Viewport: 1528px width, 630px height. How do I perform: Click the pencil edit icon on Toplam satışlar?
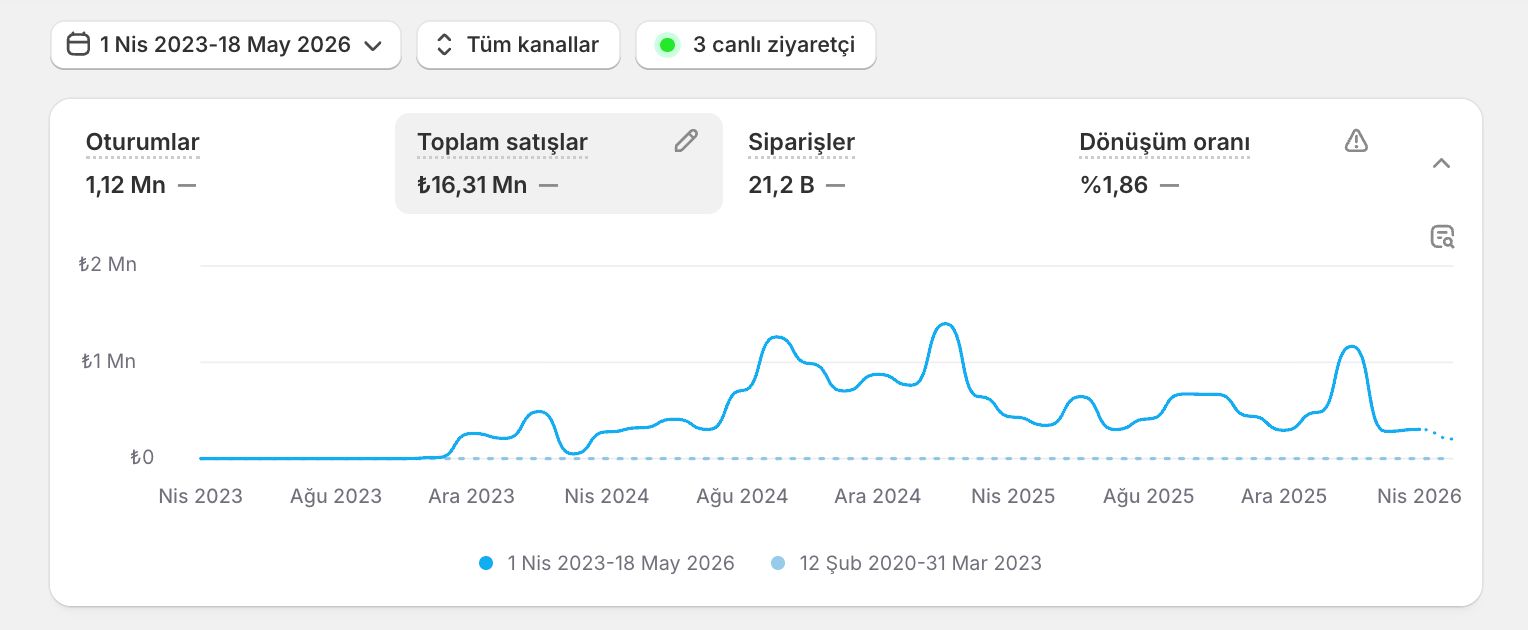(x=686, y=141)
